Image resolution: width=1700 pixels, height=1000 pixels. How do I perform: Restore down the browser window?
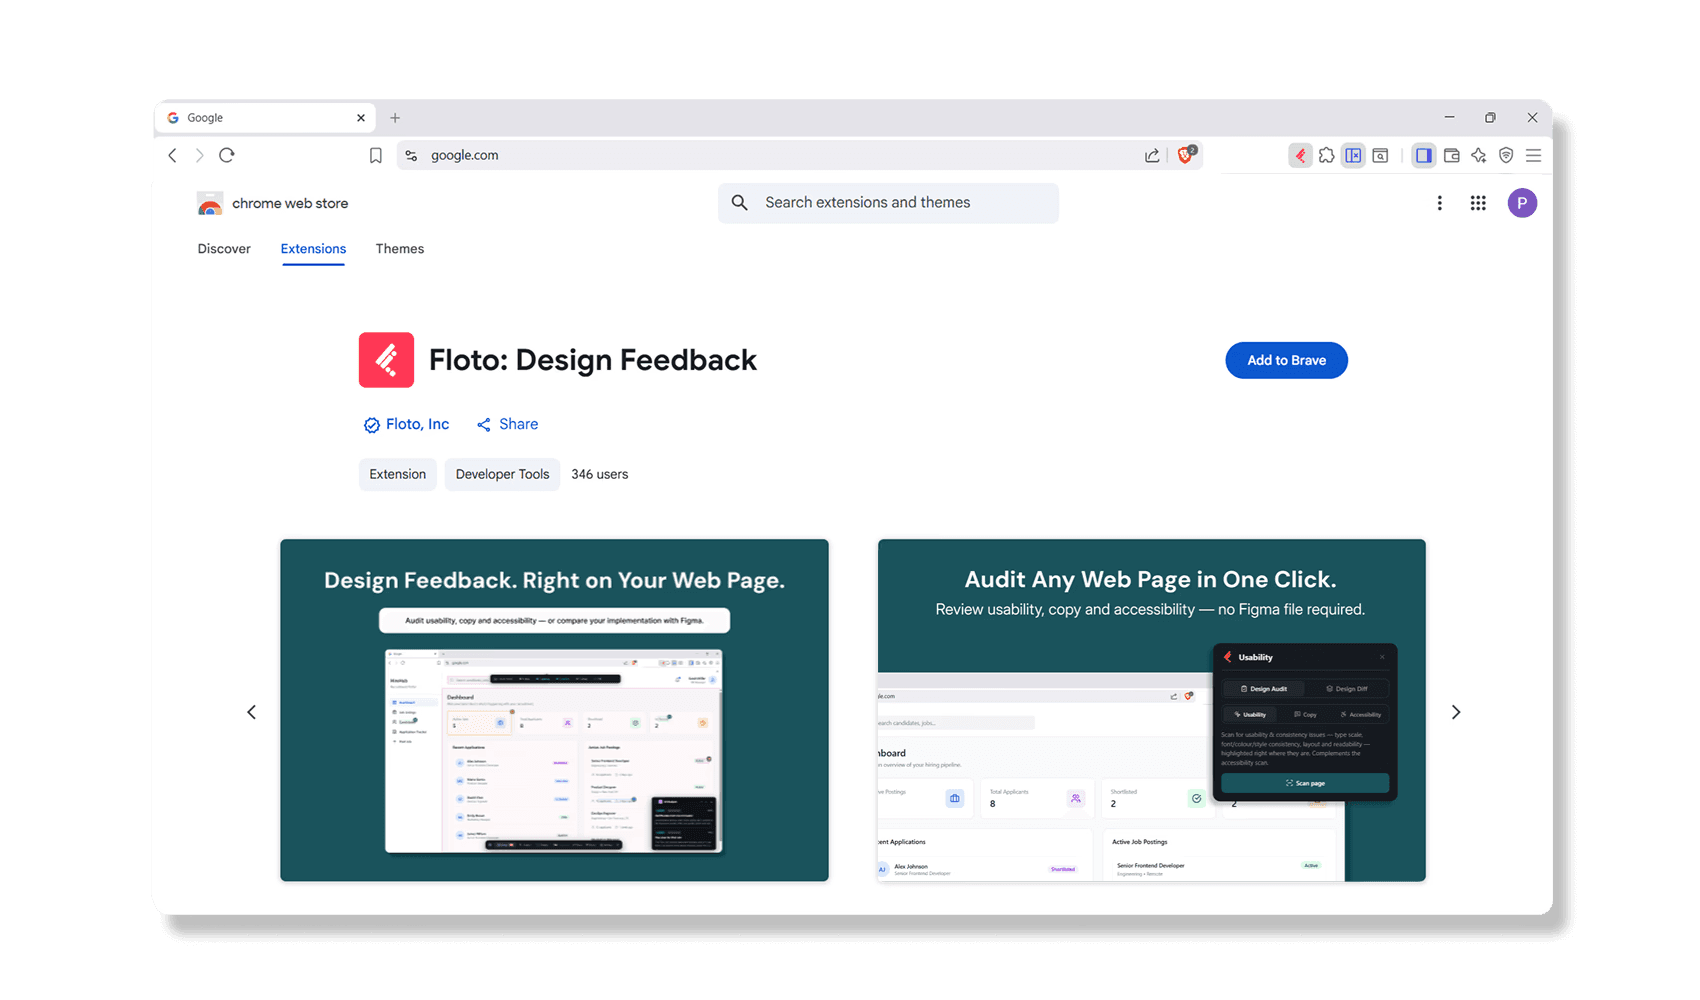(x=1490, y=118)
